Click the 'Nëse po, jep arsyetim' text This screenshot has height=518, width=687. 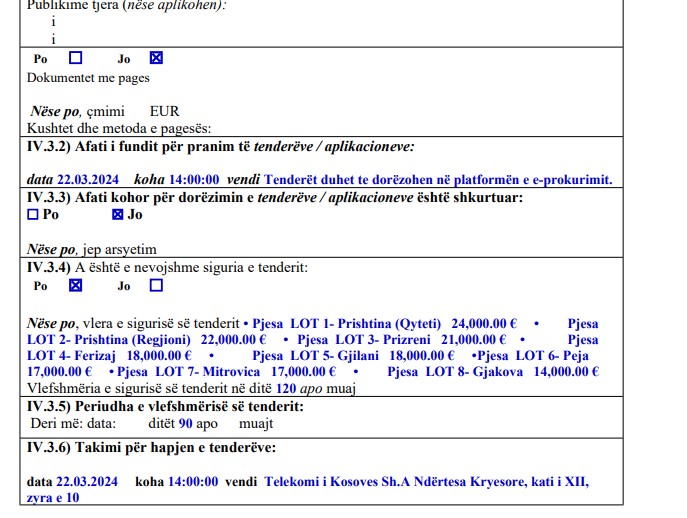tap(92, 249)
